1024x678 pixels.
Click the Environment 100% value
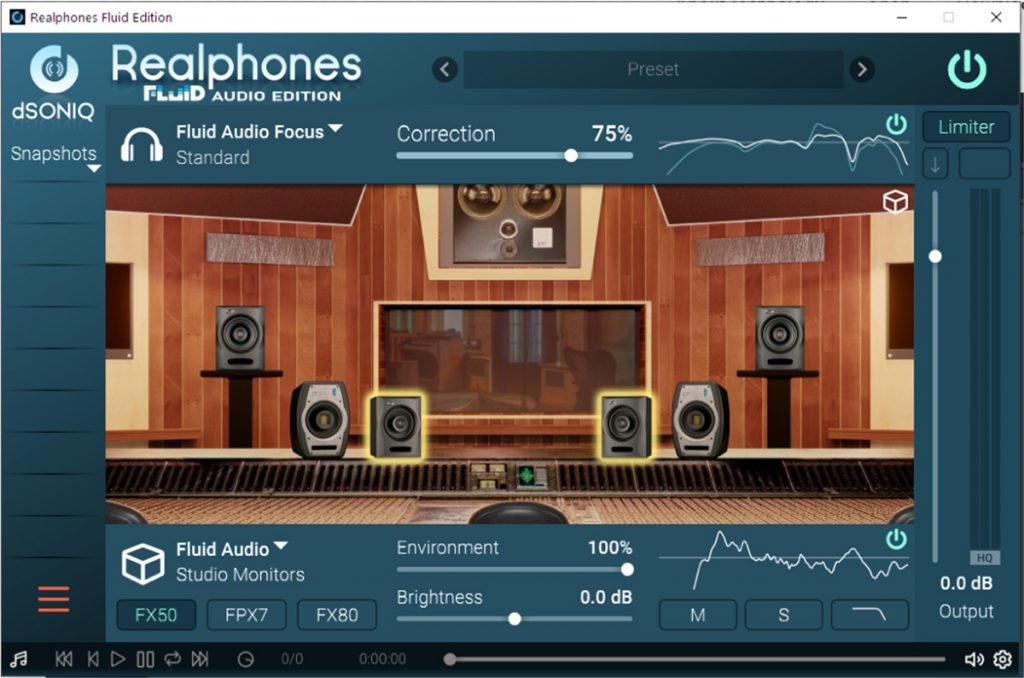point(610,547)
